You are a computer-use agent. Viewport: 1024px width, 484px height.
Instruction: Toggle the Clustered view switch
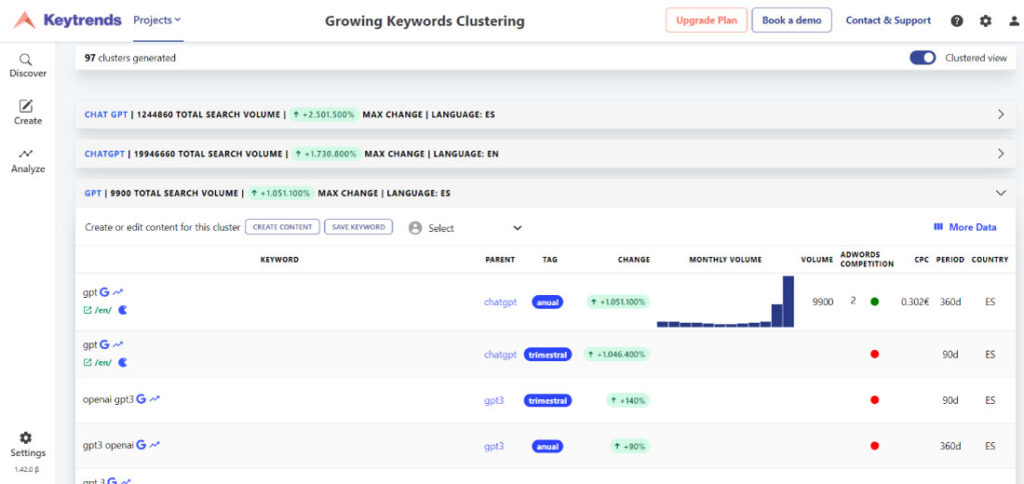923,58
